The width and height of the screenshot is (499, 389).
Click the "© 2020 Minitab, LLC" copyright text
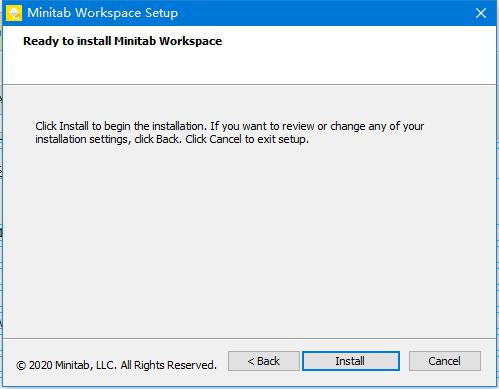pyautogui.click(x=66, y=365)
